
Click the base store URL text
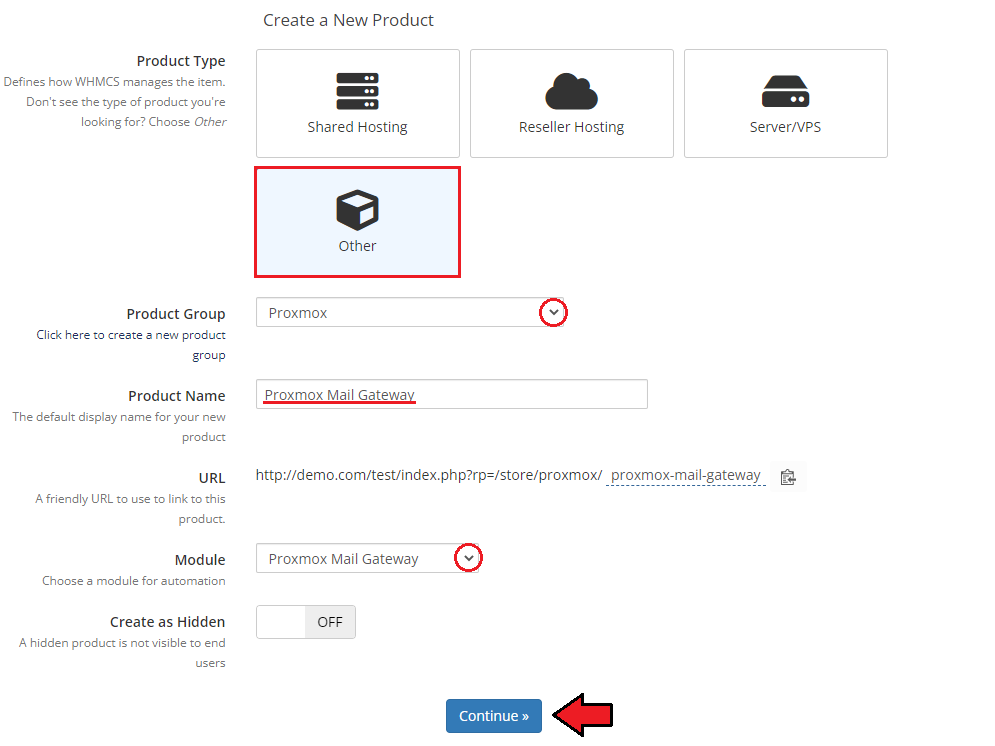pos(429,475)
